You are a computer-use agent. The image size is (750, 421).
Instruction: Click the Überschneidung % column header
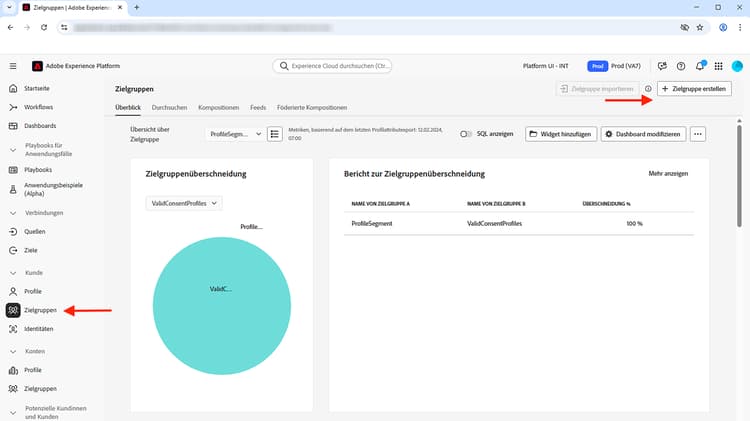[x=606, y=204]
